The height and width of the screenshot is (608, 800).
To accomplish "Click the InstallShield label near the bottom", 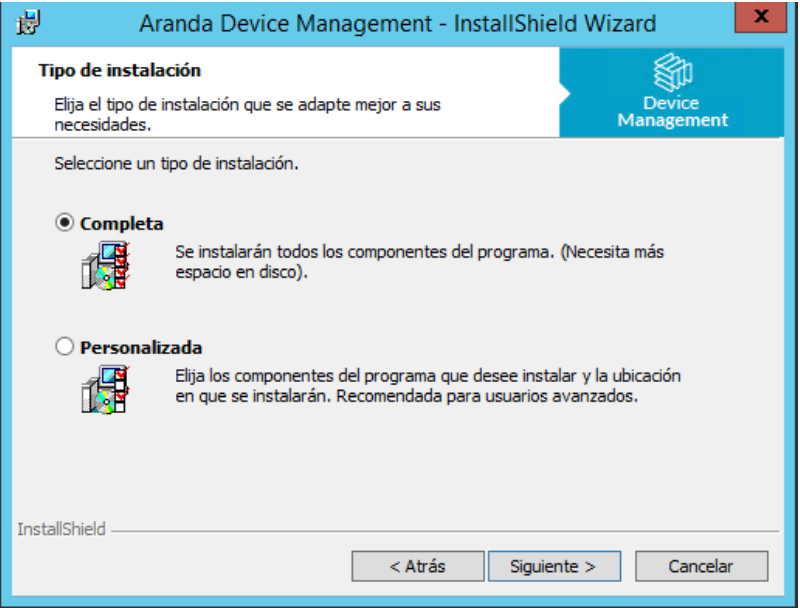I will [61, 529].
